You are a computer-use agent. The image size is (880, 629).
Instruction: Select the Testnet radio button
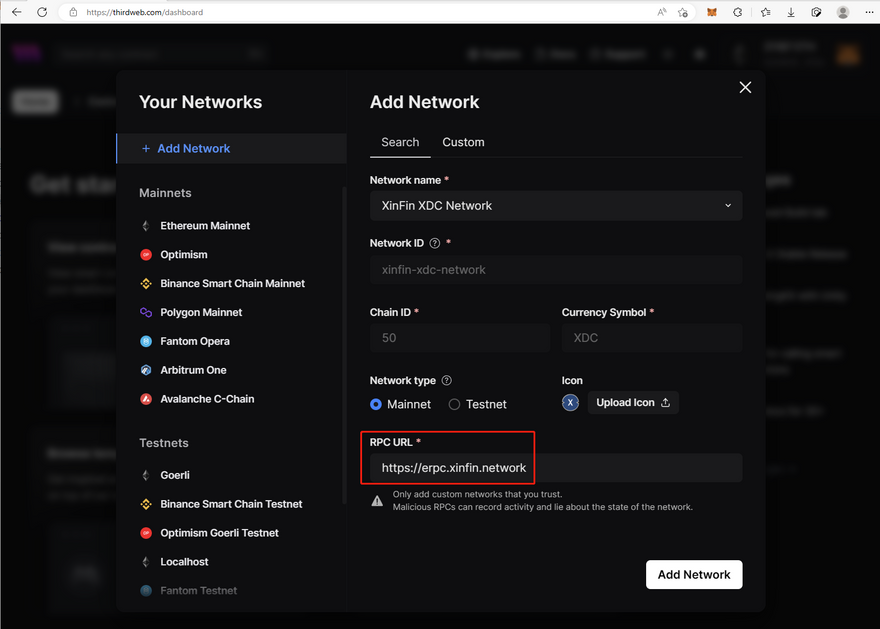[454, 404]
